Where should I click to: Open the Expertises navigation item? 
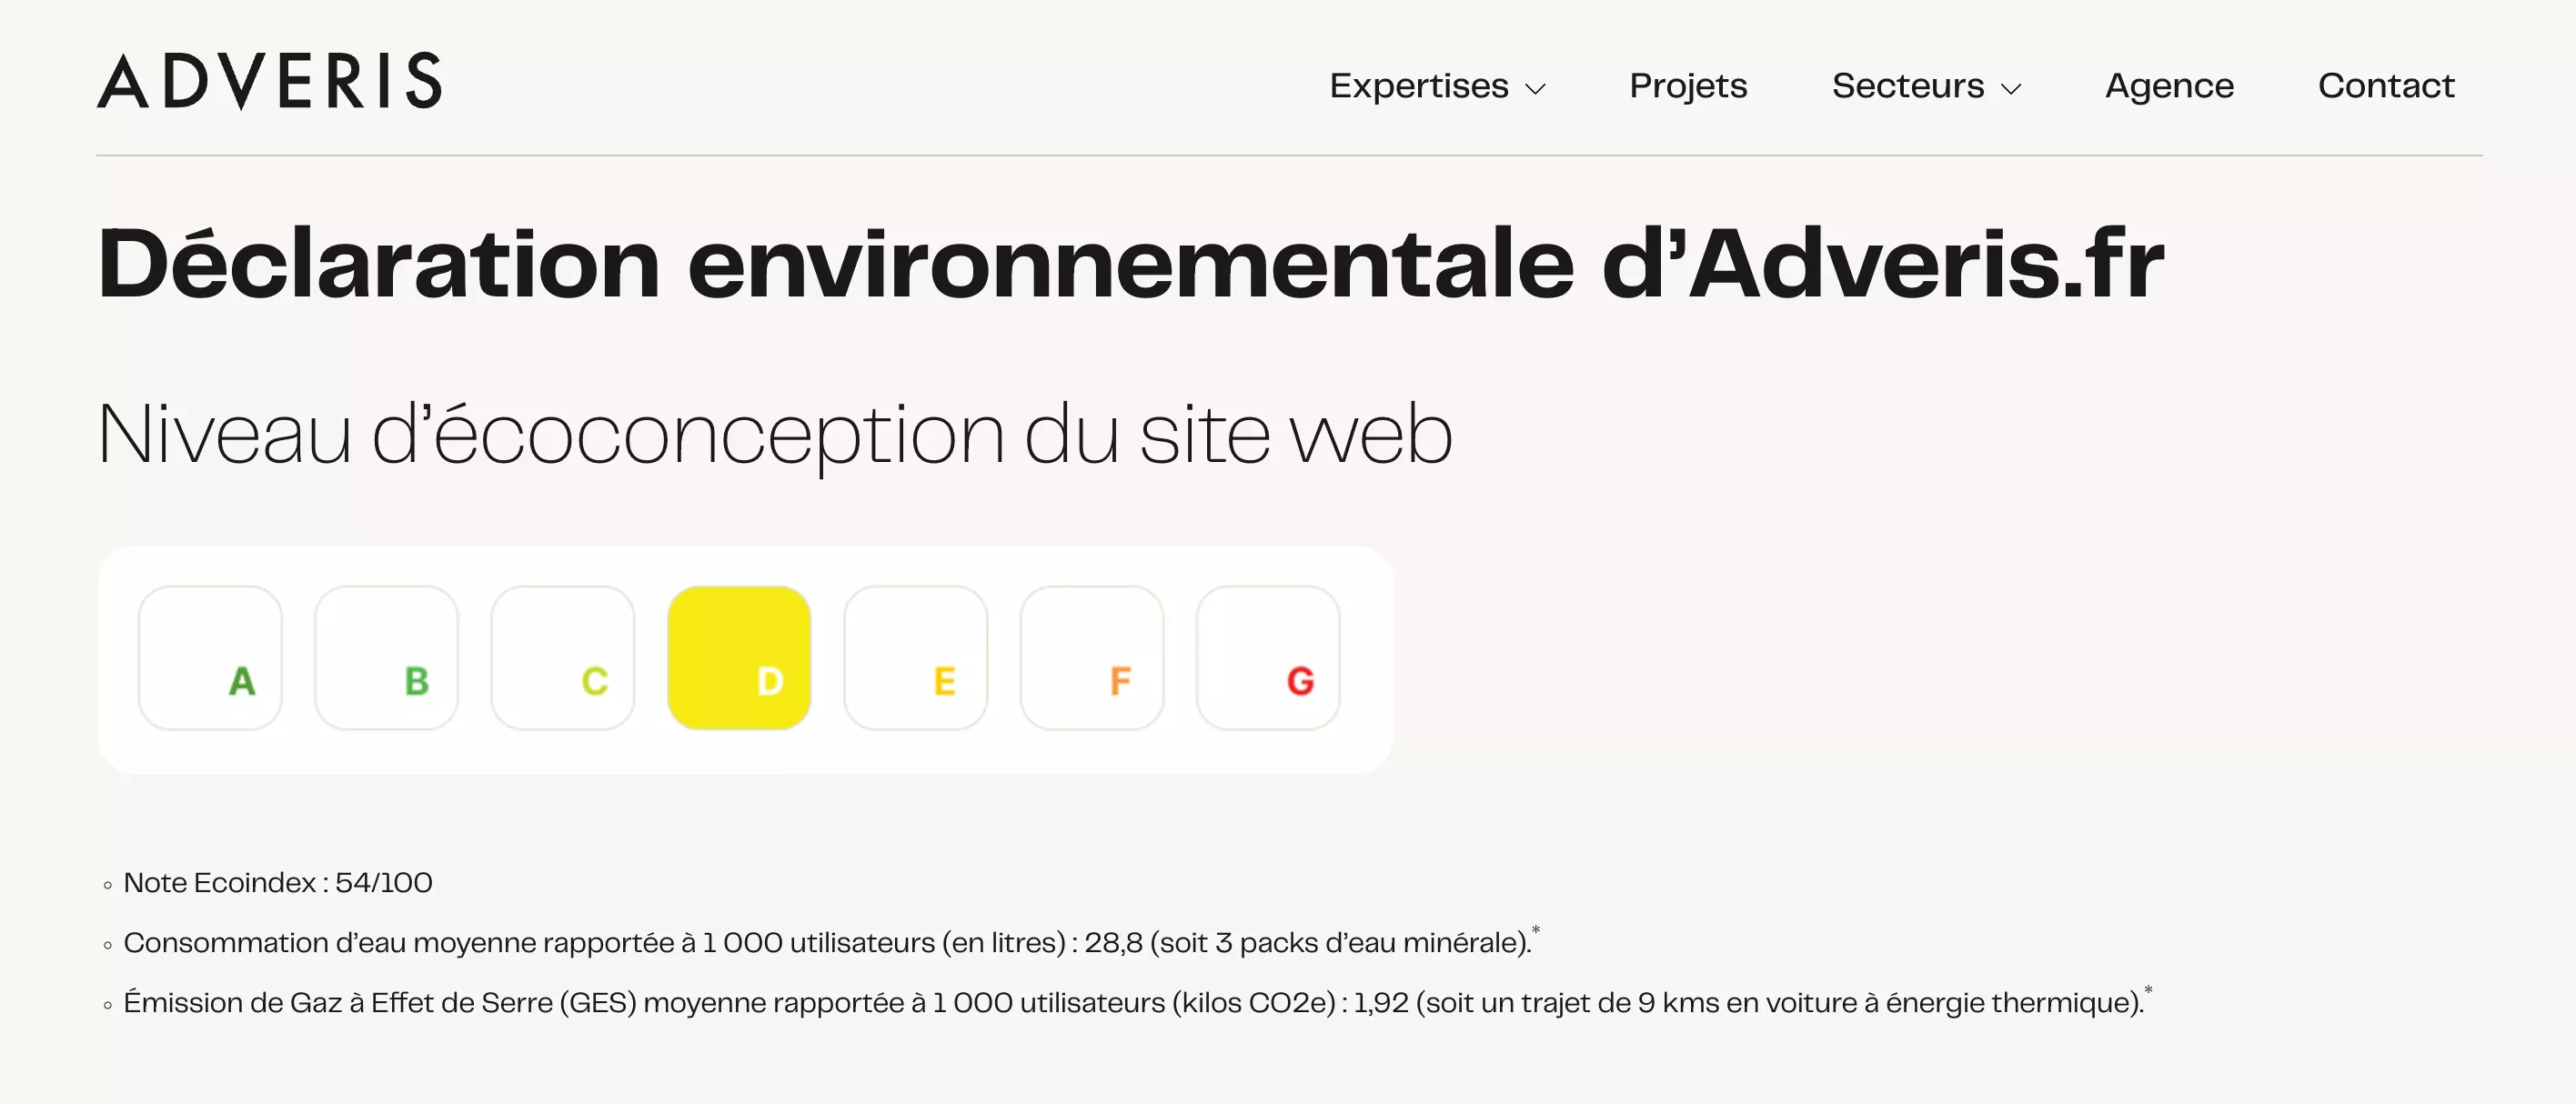pyautogui.click(x=1418, y=86)
